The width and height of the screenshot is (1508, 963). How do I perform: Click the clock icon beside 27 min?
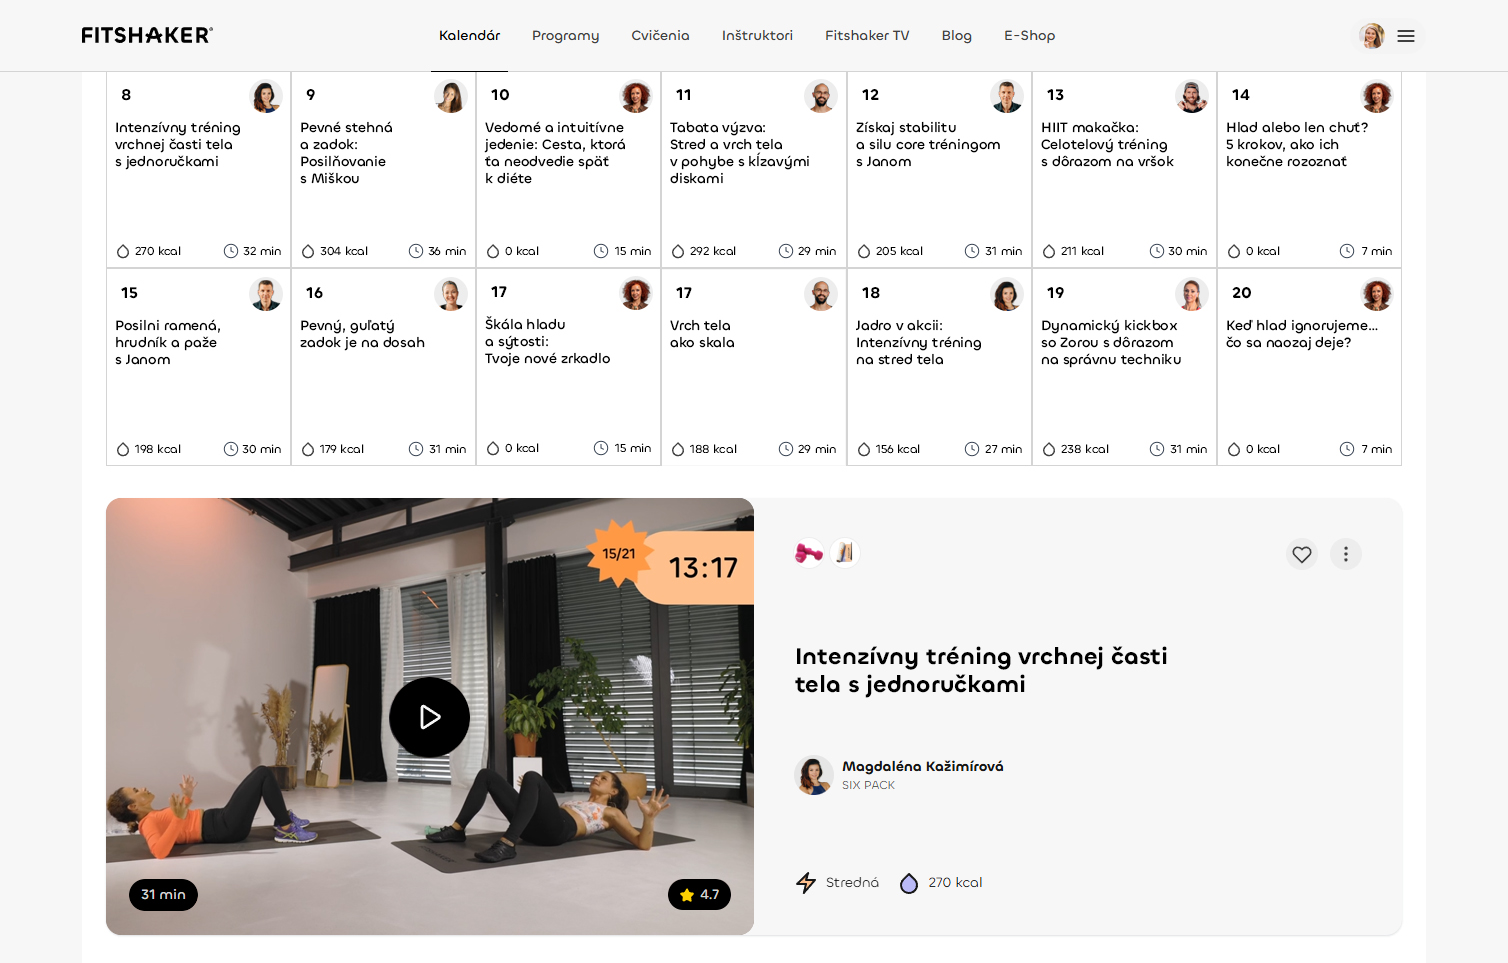tap(972, 449)
